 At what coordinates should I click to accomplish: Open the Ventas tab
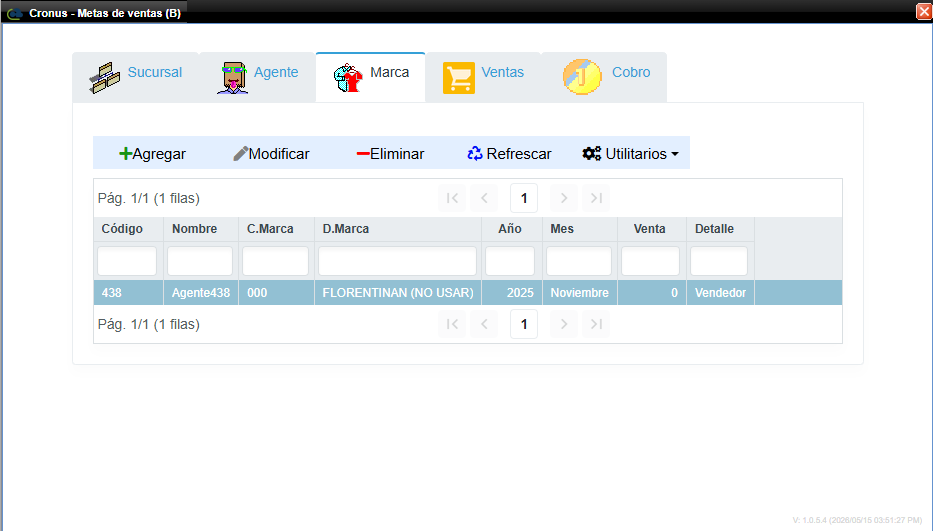[x=483, y=77]
